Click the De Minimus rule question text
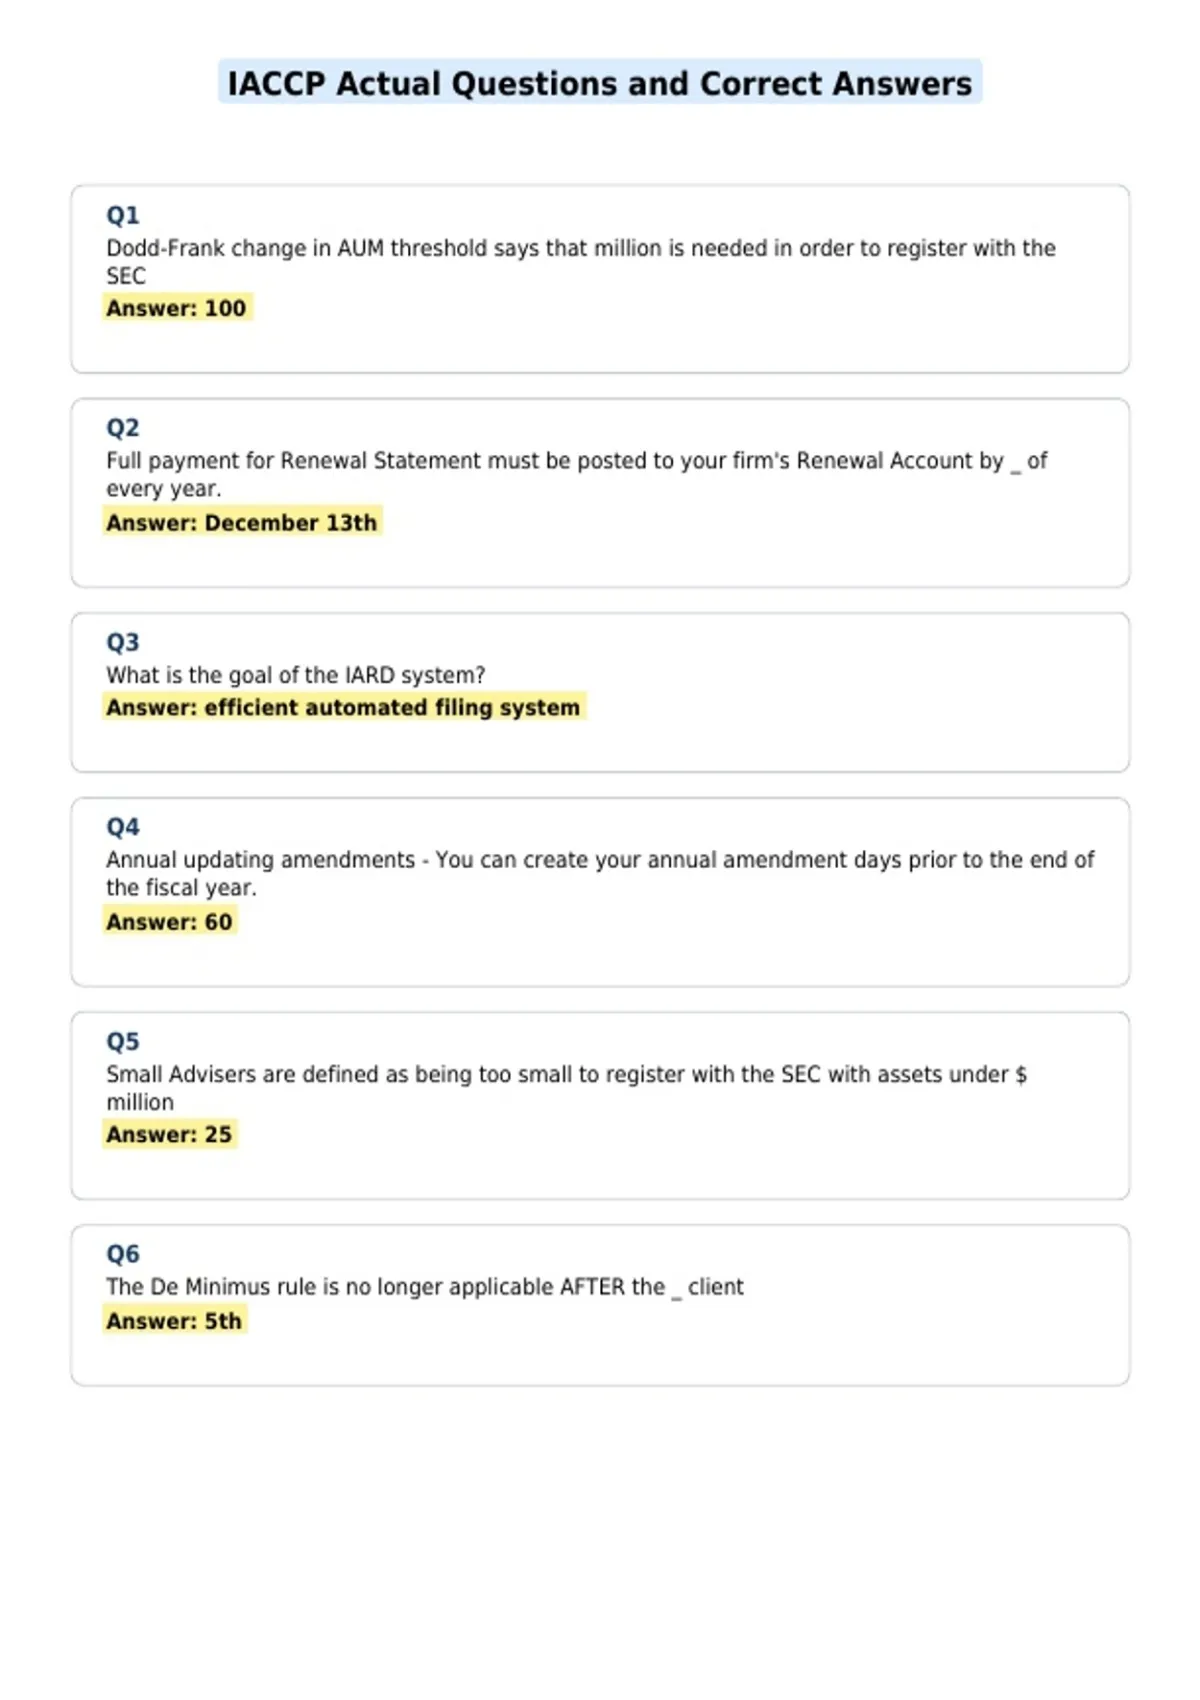 point(425,1287)
